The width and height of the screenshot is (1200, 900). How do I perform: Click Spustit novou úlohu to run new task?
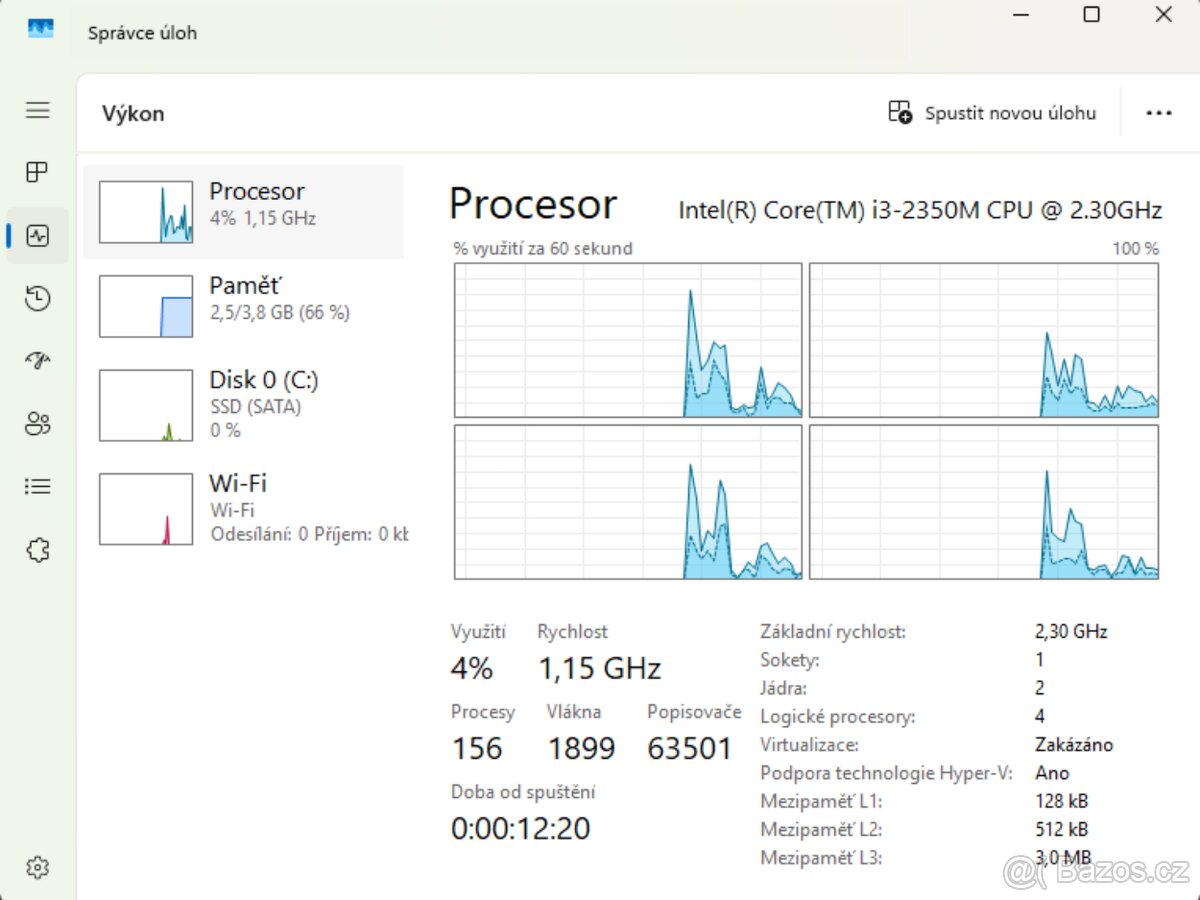click(x=994, y=112)
